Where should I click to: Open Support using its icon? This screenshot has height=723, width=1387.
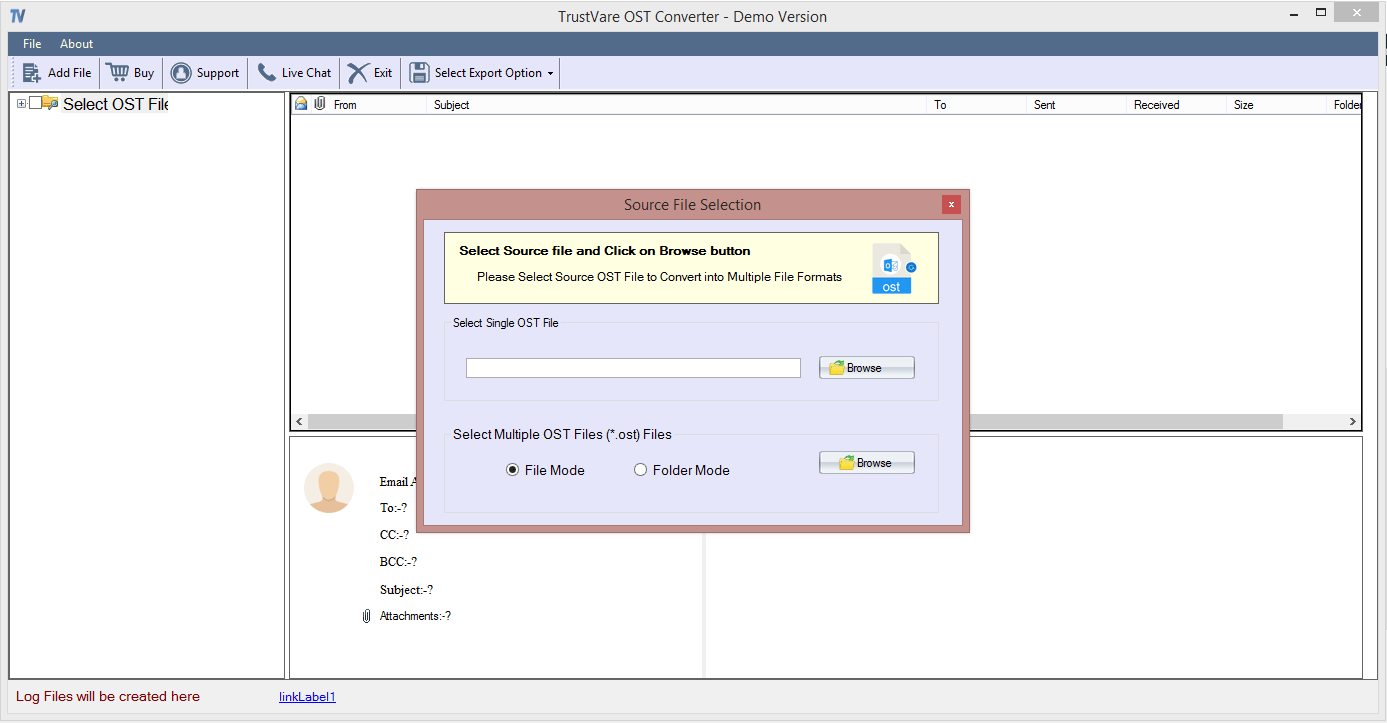point(180,72)
